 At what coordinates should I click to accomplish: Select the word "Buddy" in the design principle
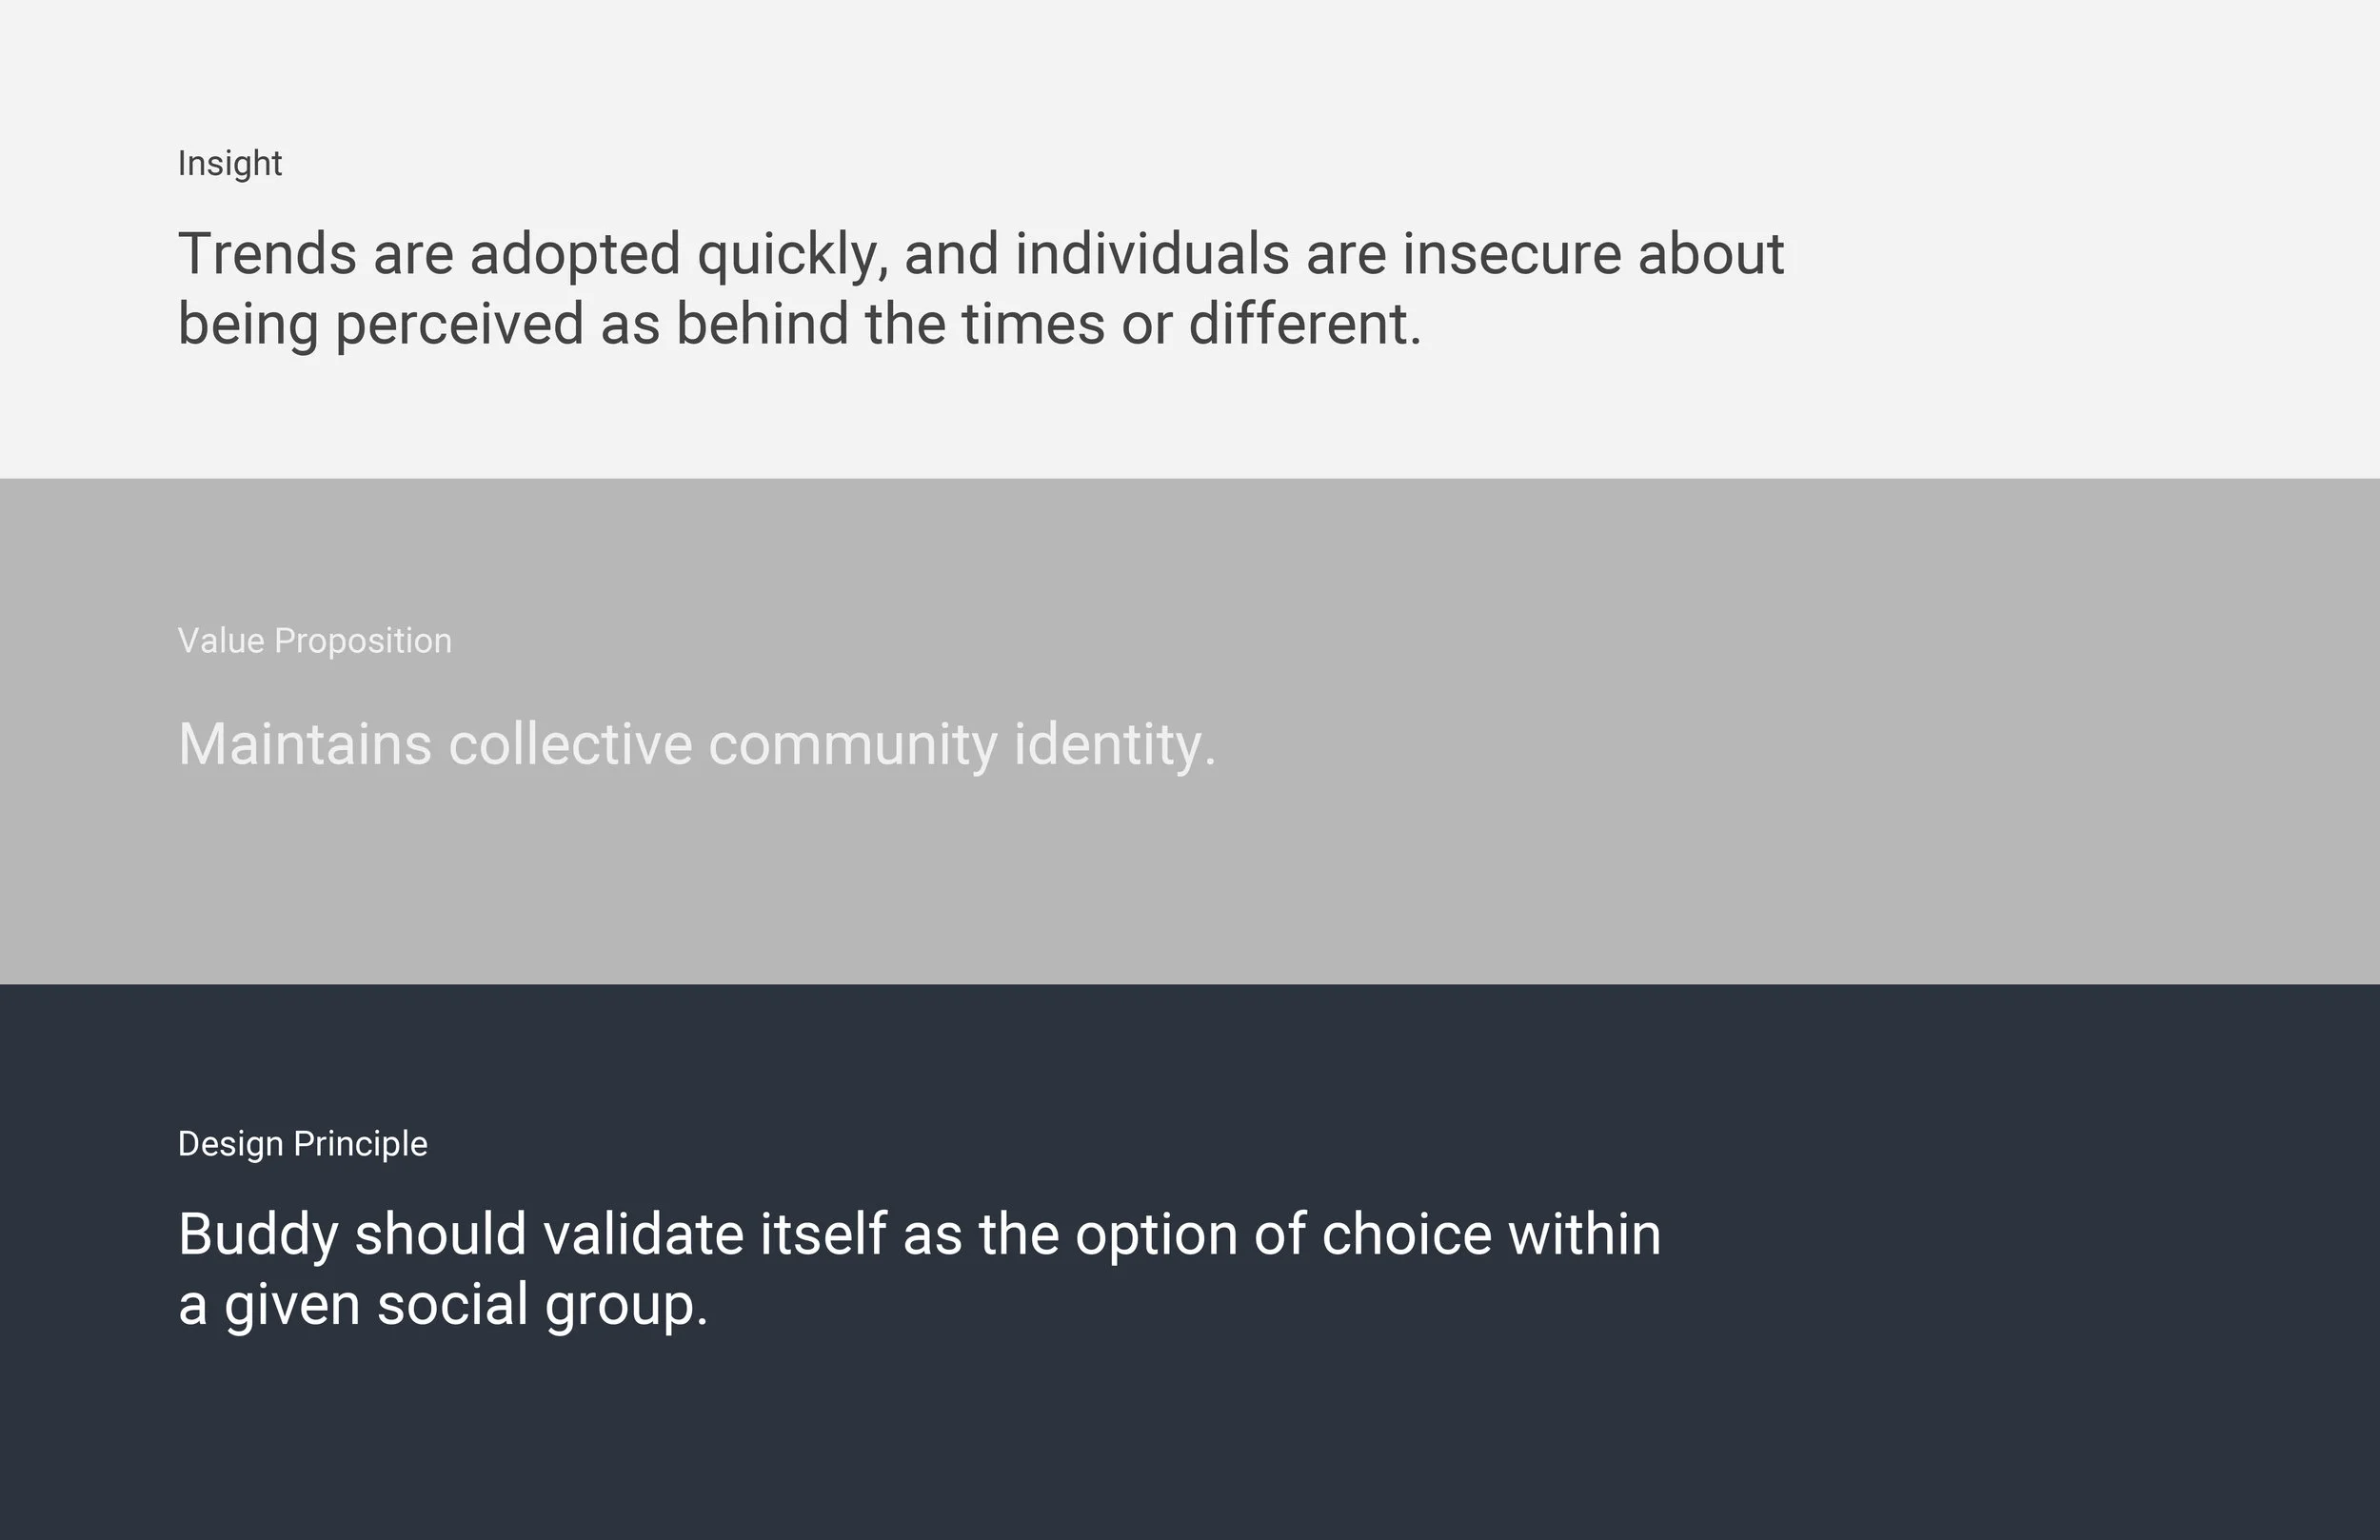(259, 1236)
